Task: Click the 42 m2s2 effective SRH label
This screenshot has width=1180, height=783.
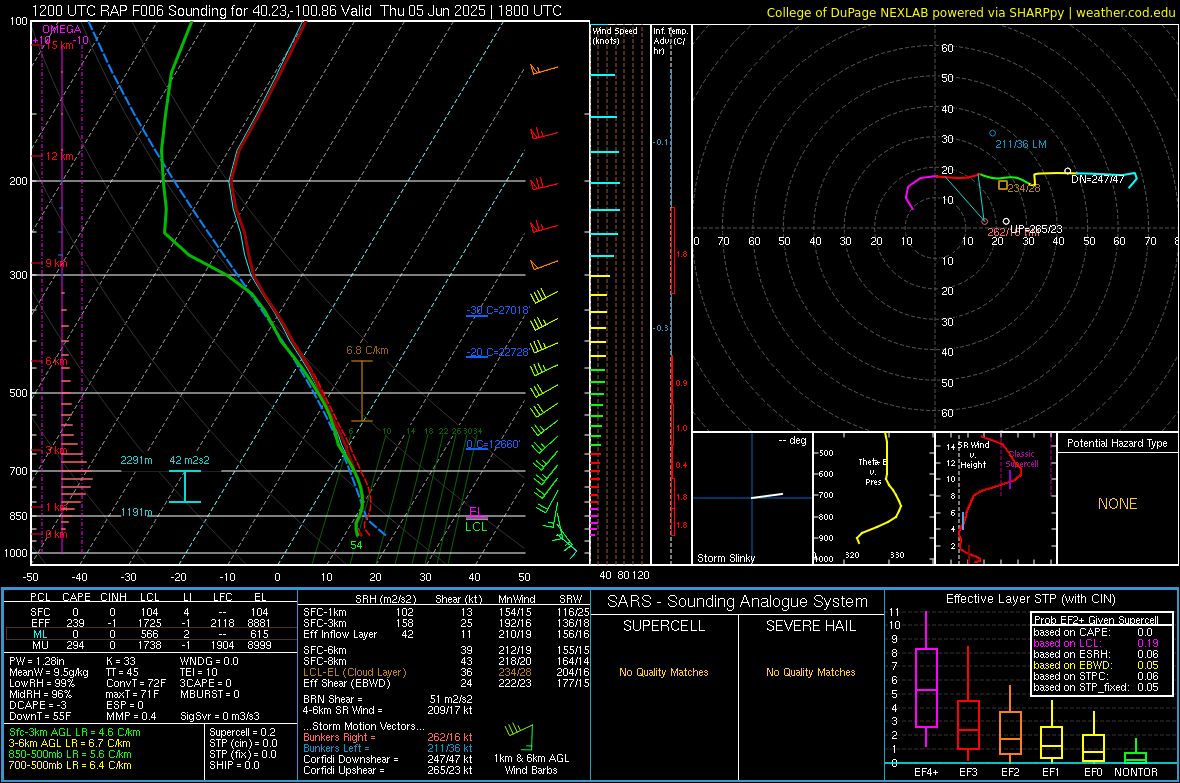Action: [x=190, y=460]
